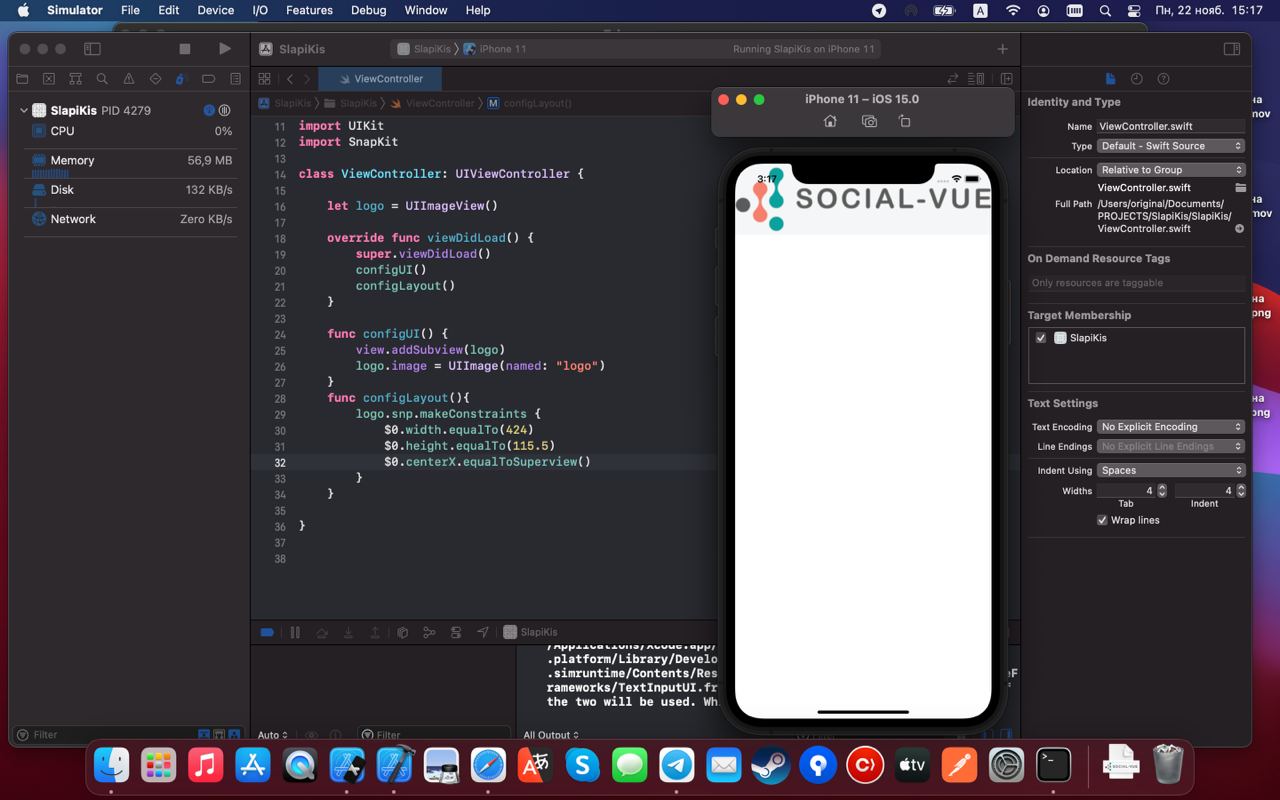Open the SlapiKis scheme selector in toolbar
The width and height of the screenshot is (1280, 800).
click(x=423, y=48)
